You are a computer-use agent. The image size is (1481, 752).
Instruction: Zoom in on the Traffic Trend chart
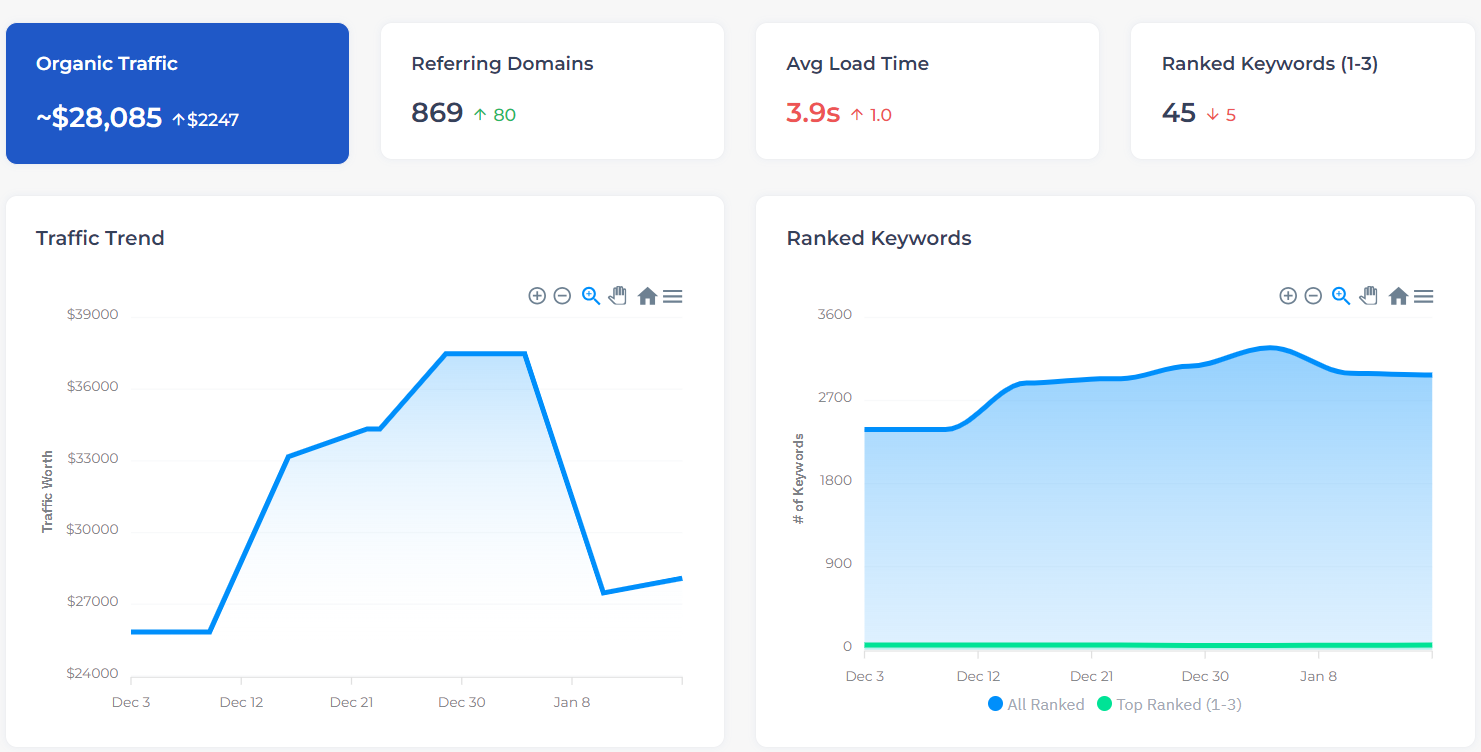point(537,296)
